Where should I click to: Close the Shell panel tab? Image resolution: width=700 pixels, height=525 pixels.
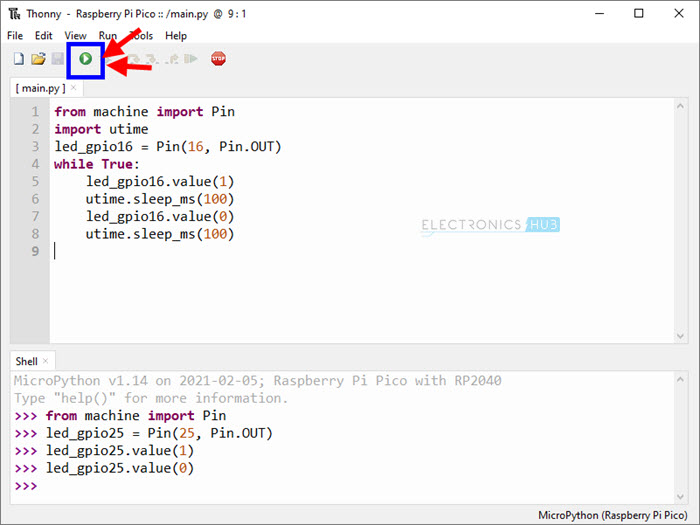coord(46,361)
